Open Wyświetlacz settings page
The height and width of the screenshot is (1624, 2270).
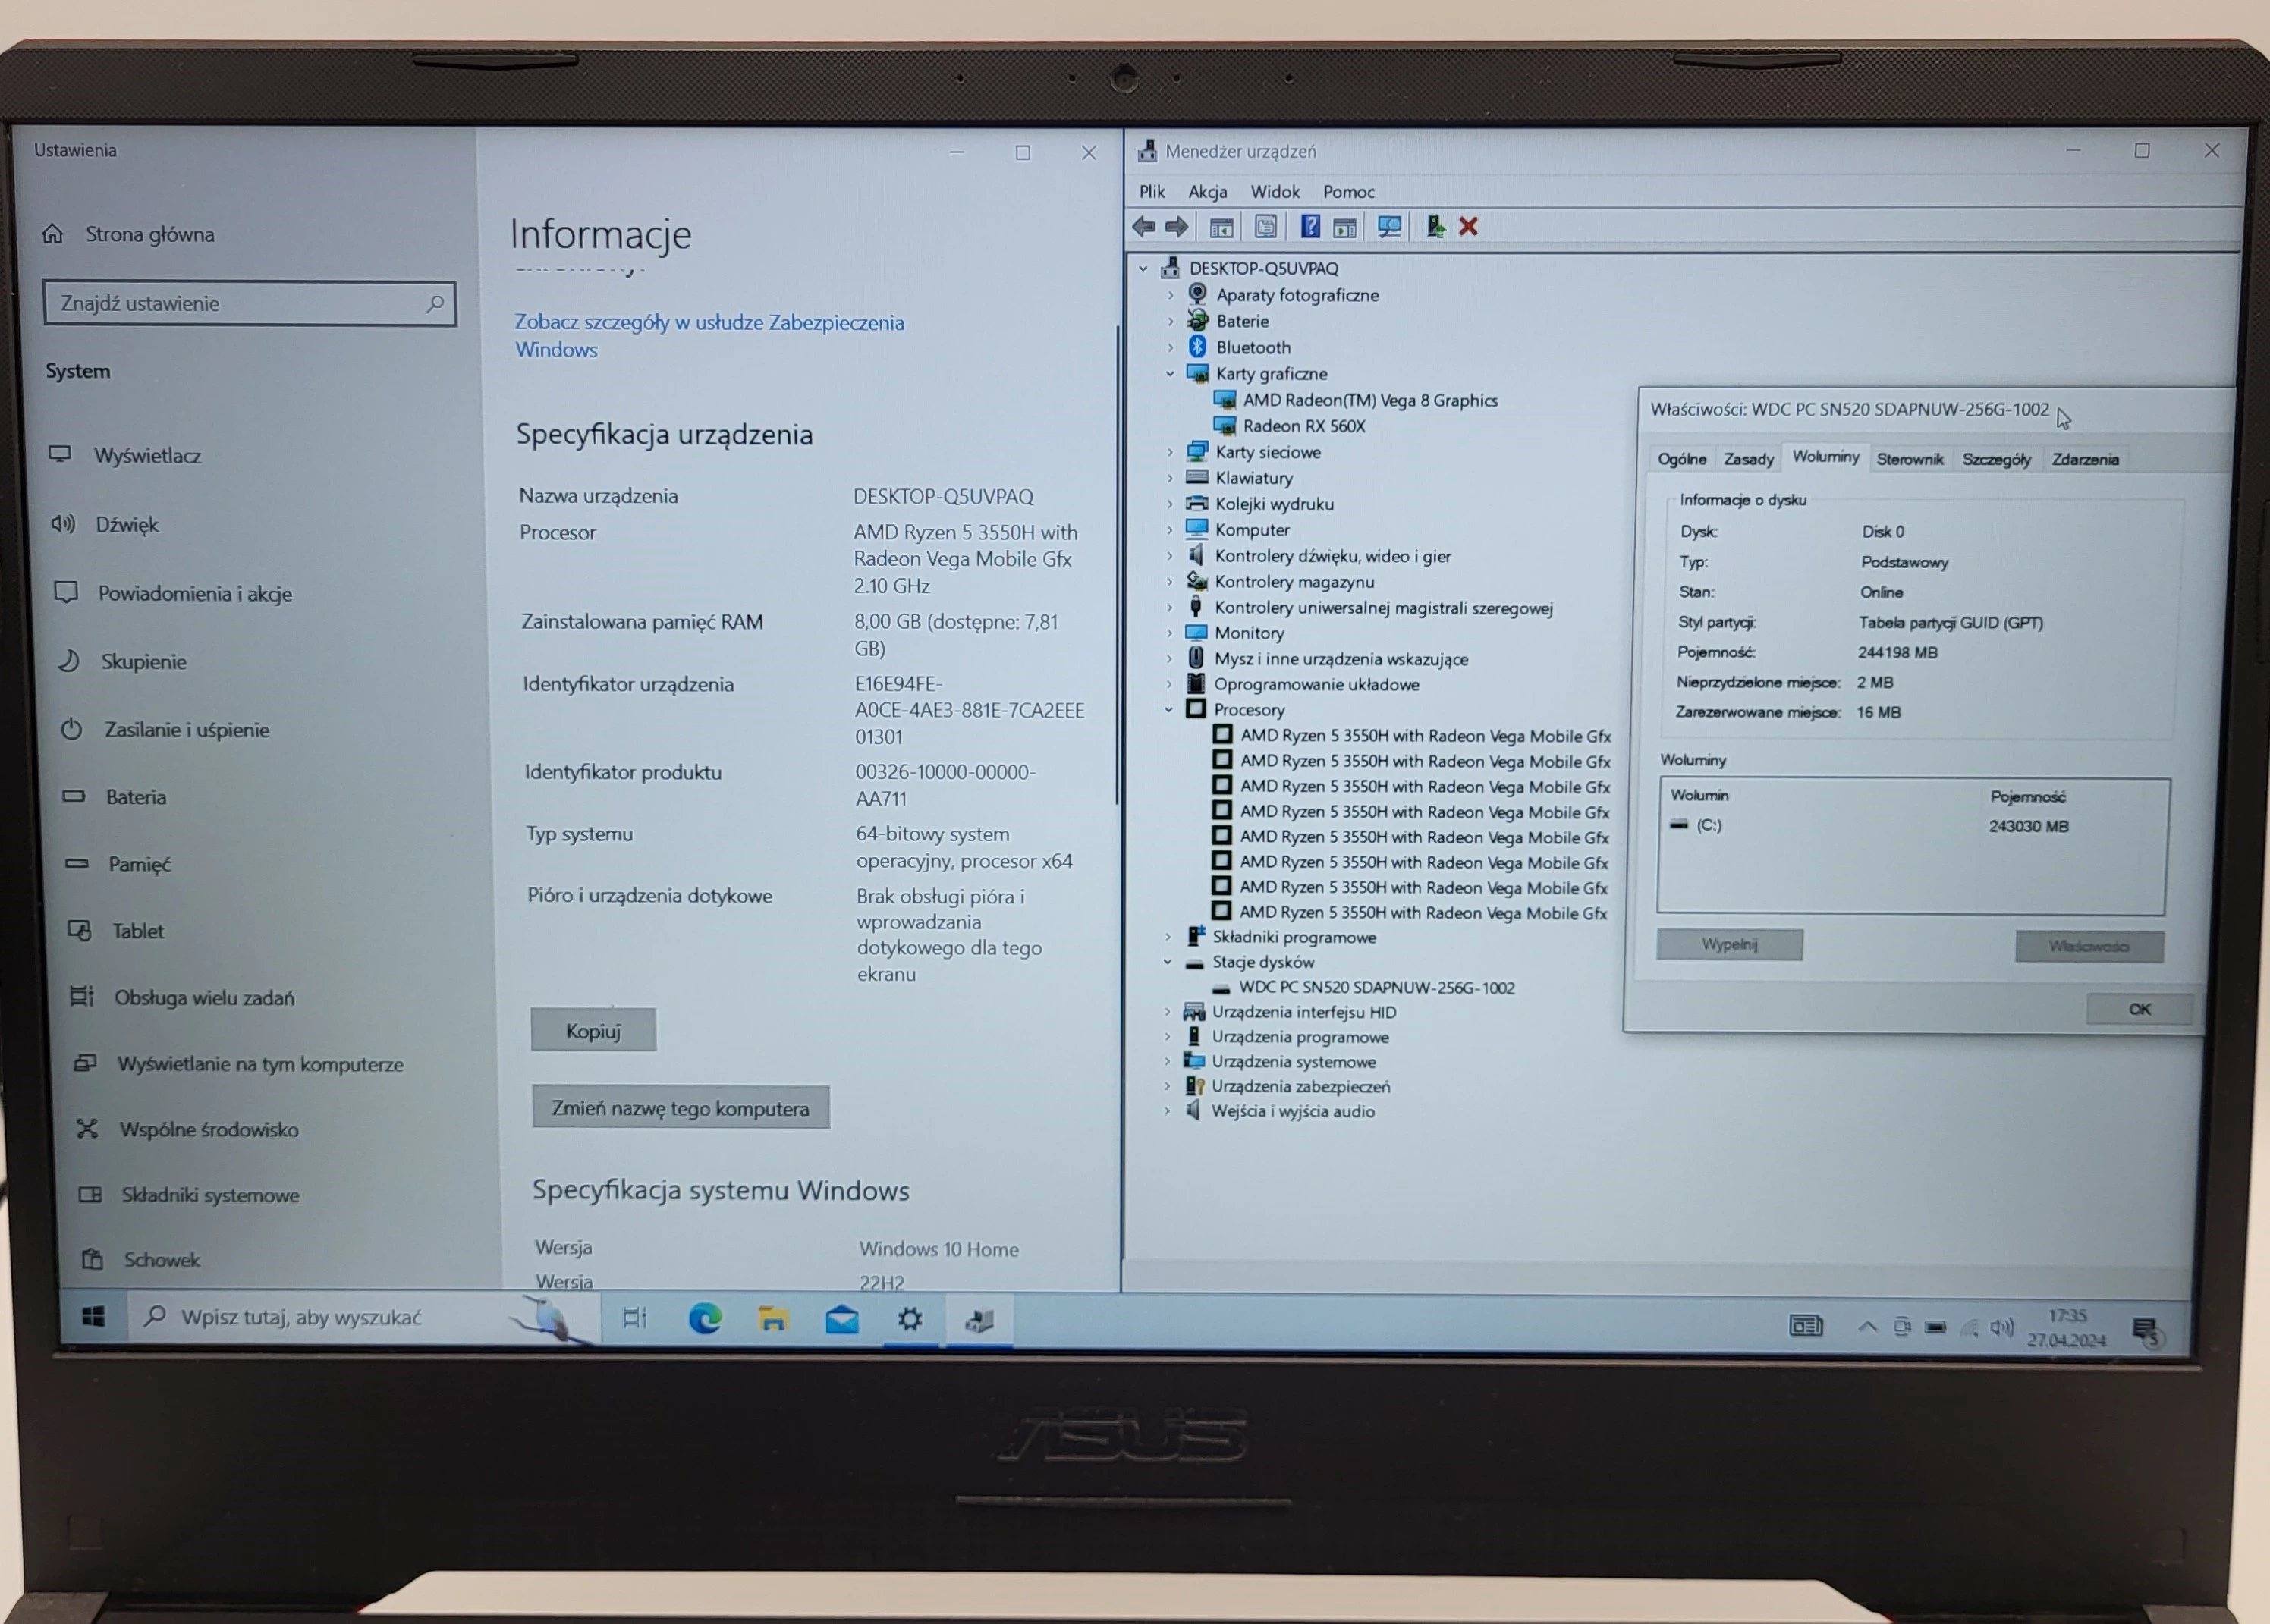tap(147, 455)
